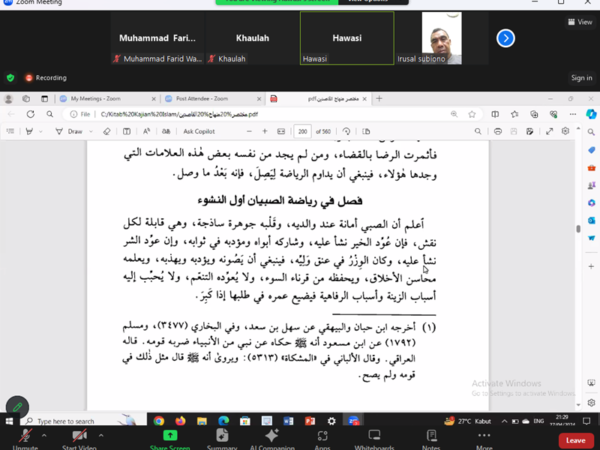Open a new browser tab with plus
Image resolution: width=600 pixels, height=450 pixels.
(x=379, y=99)
